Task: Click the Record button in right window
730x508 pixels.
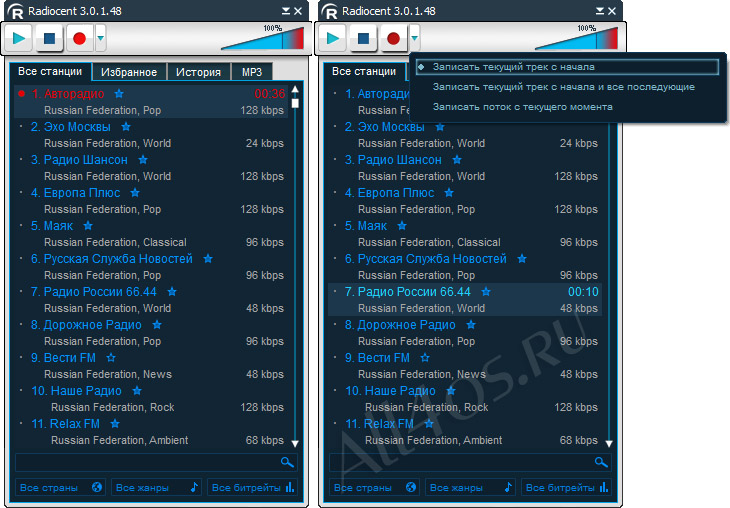Action: tap(393, 38)
